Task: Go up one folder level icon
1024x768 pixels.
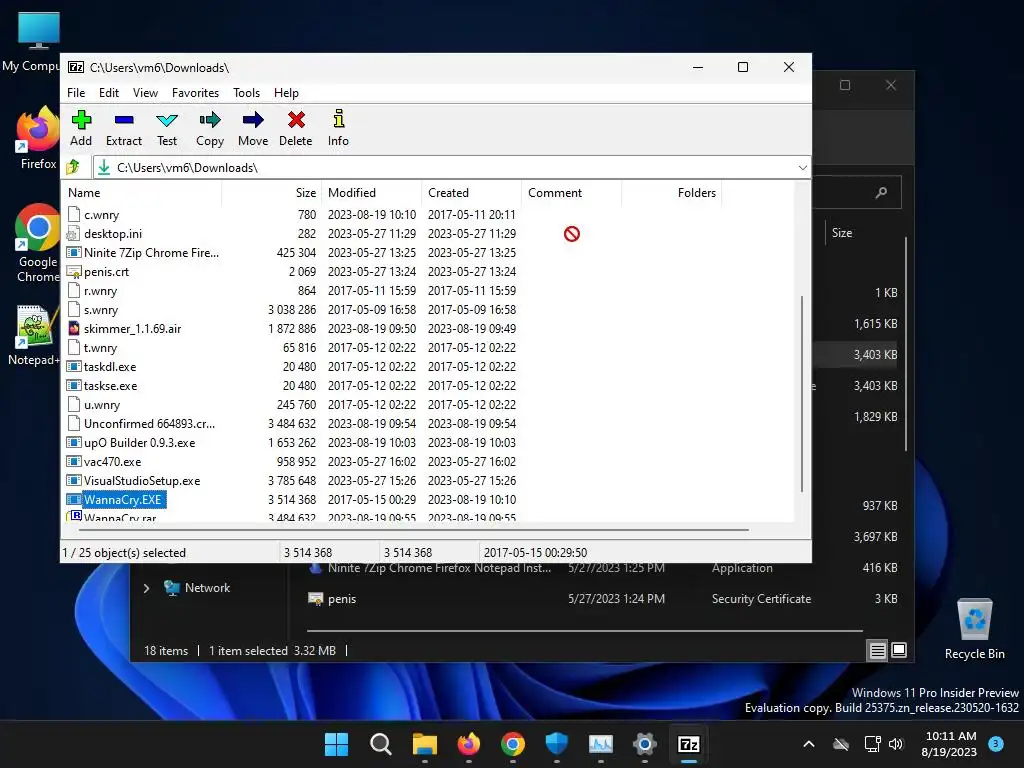Action: (73, 167)
